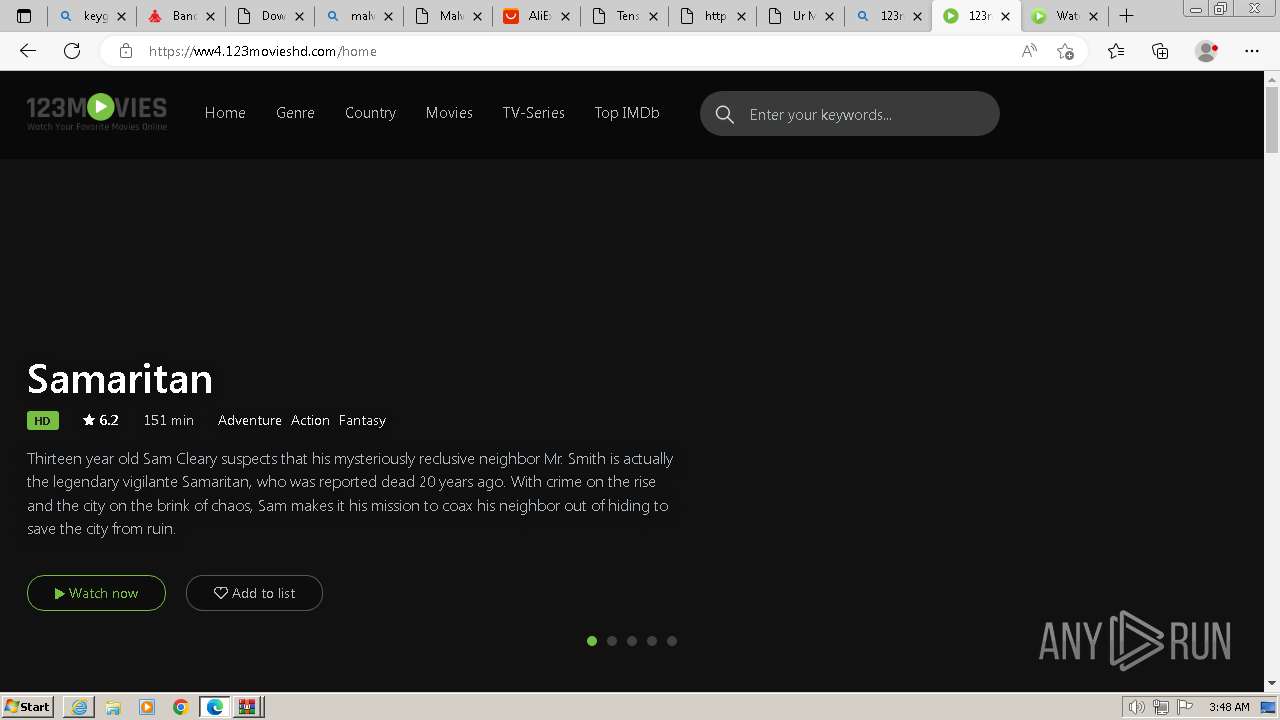Click the volume tray icon
This screenshot has width=1280, height=720.
(x=1137, y=707)
